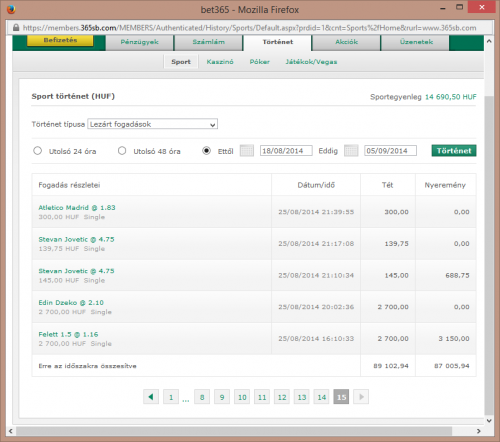Screen dimensions: 500x442
Task: Click the 25/08/2014 16:10:33 date cell
Action: click(316, 339)
